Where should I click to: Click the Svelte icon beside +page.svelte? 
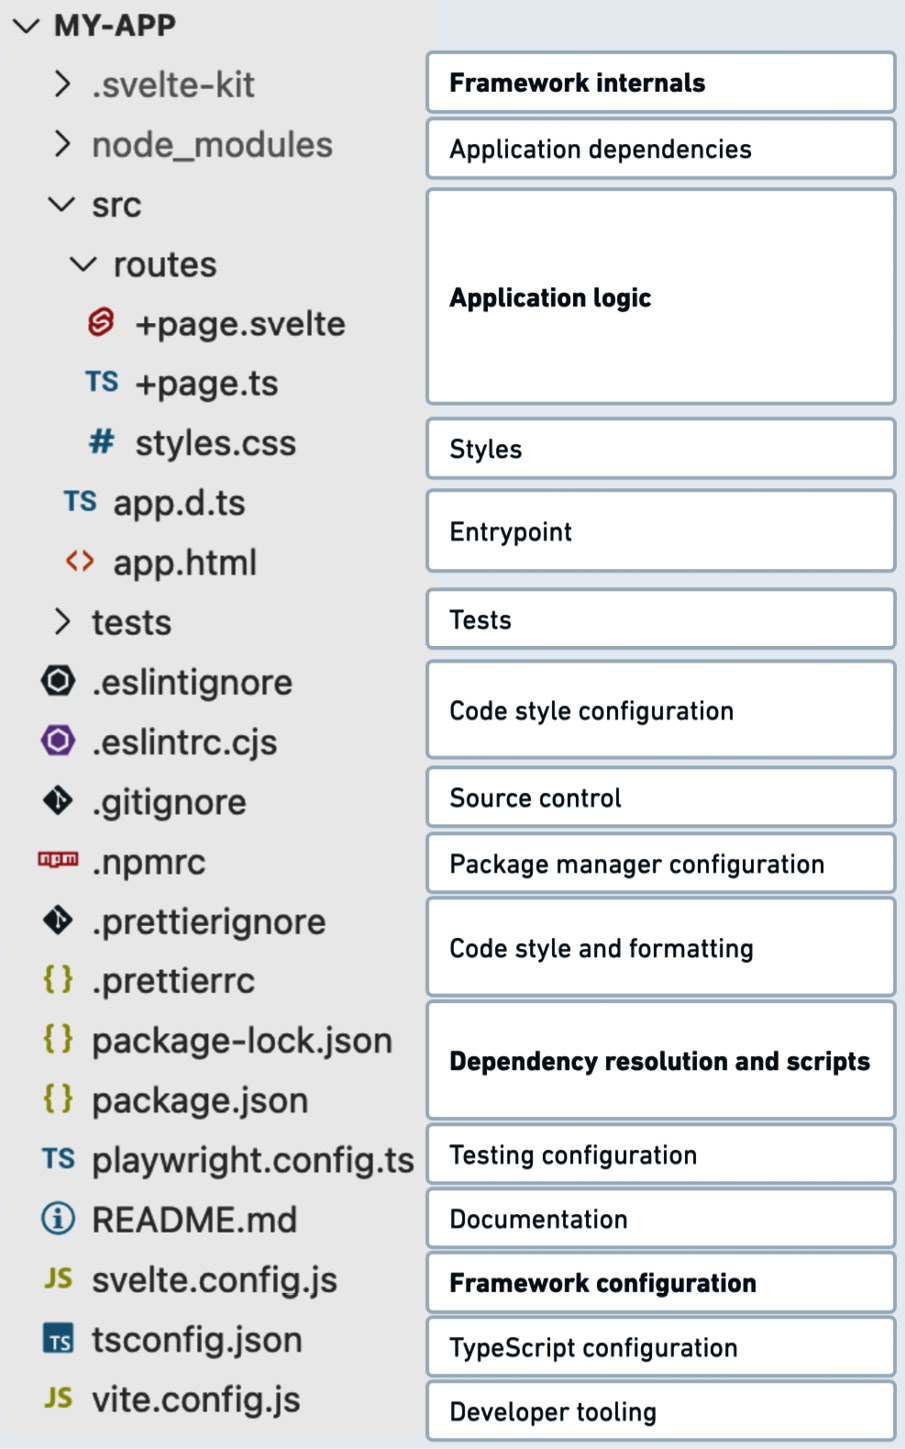click(100, 323)
